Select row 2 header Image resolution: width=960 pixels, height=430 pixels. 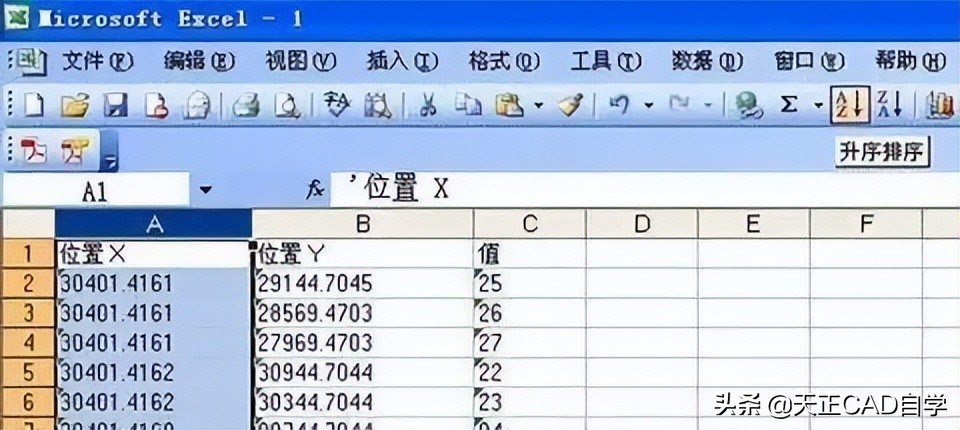click(x=28, y=283)
